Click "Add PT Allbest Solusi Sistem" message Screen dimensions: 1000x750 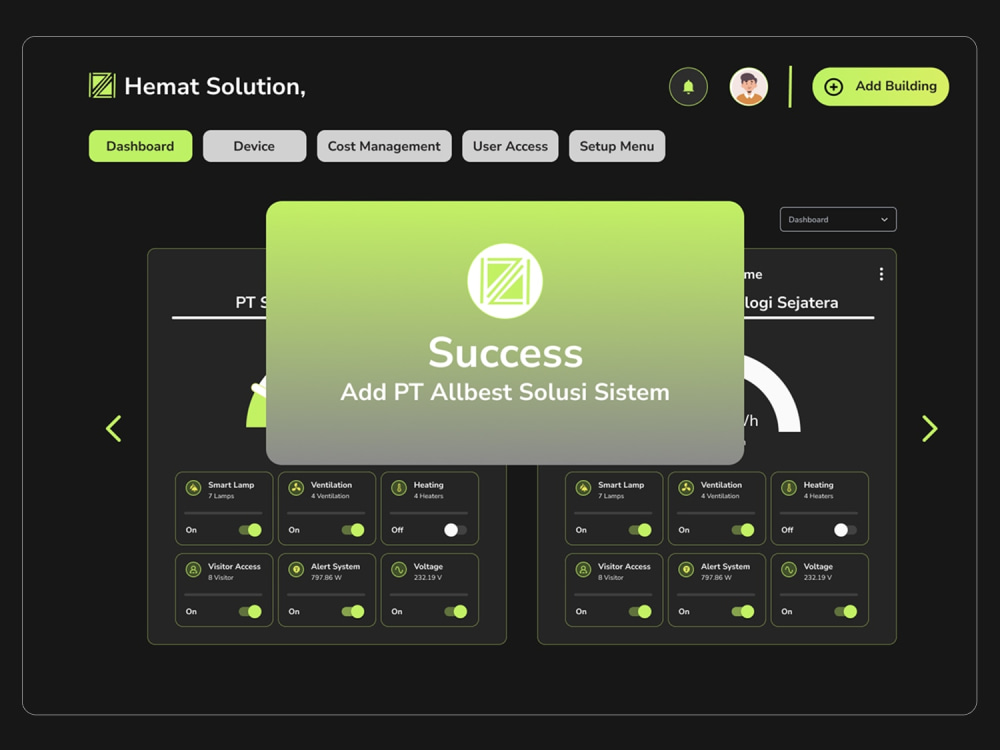pos(505,392)
